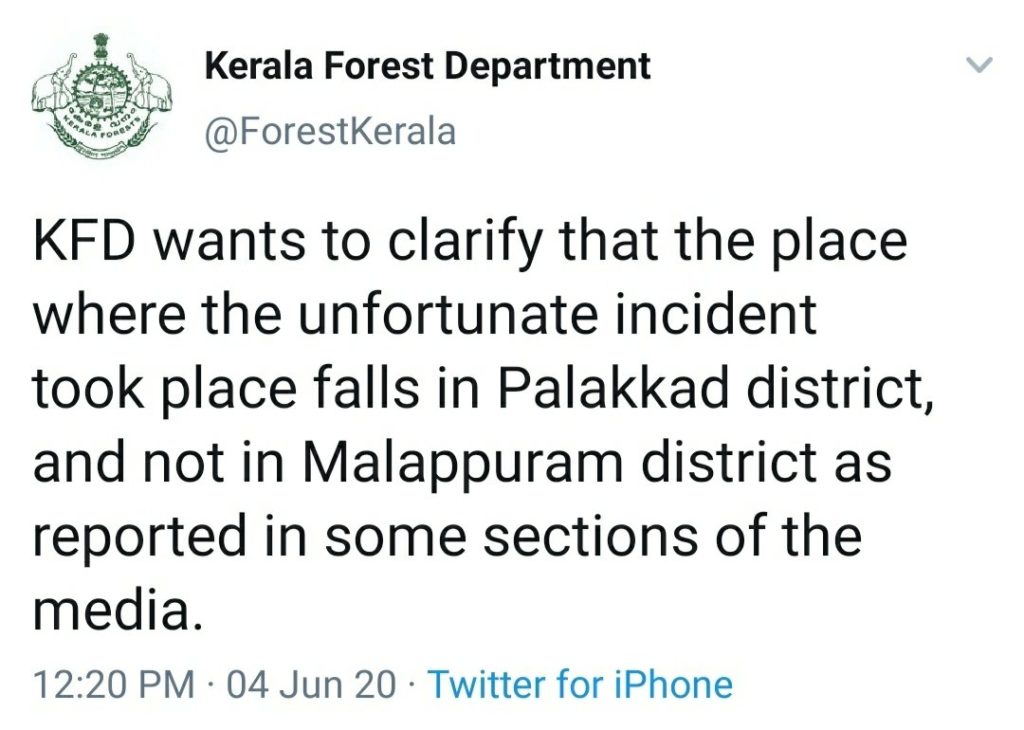
Task: Click the word wants in the first line
Action: coord(229,242)
